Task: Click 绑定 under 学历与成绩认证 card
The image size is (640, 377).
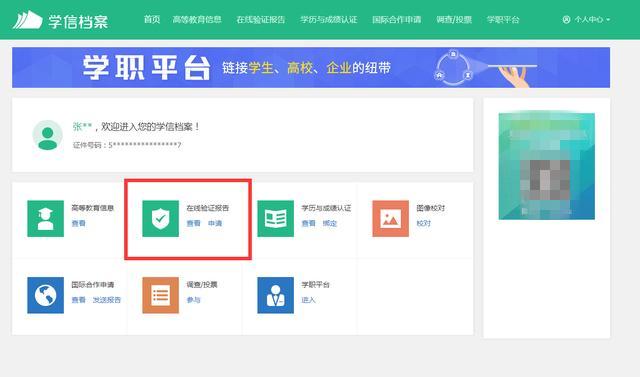Action: point(330,223)
